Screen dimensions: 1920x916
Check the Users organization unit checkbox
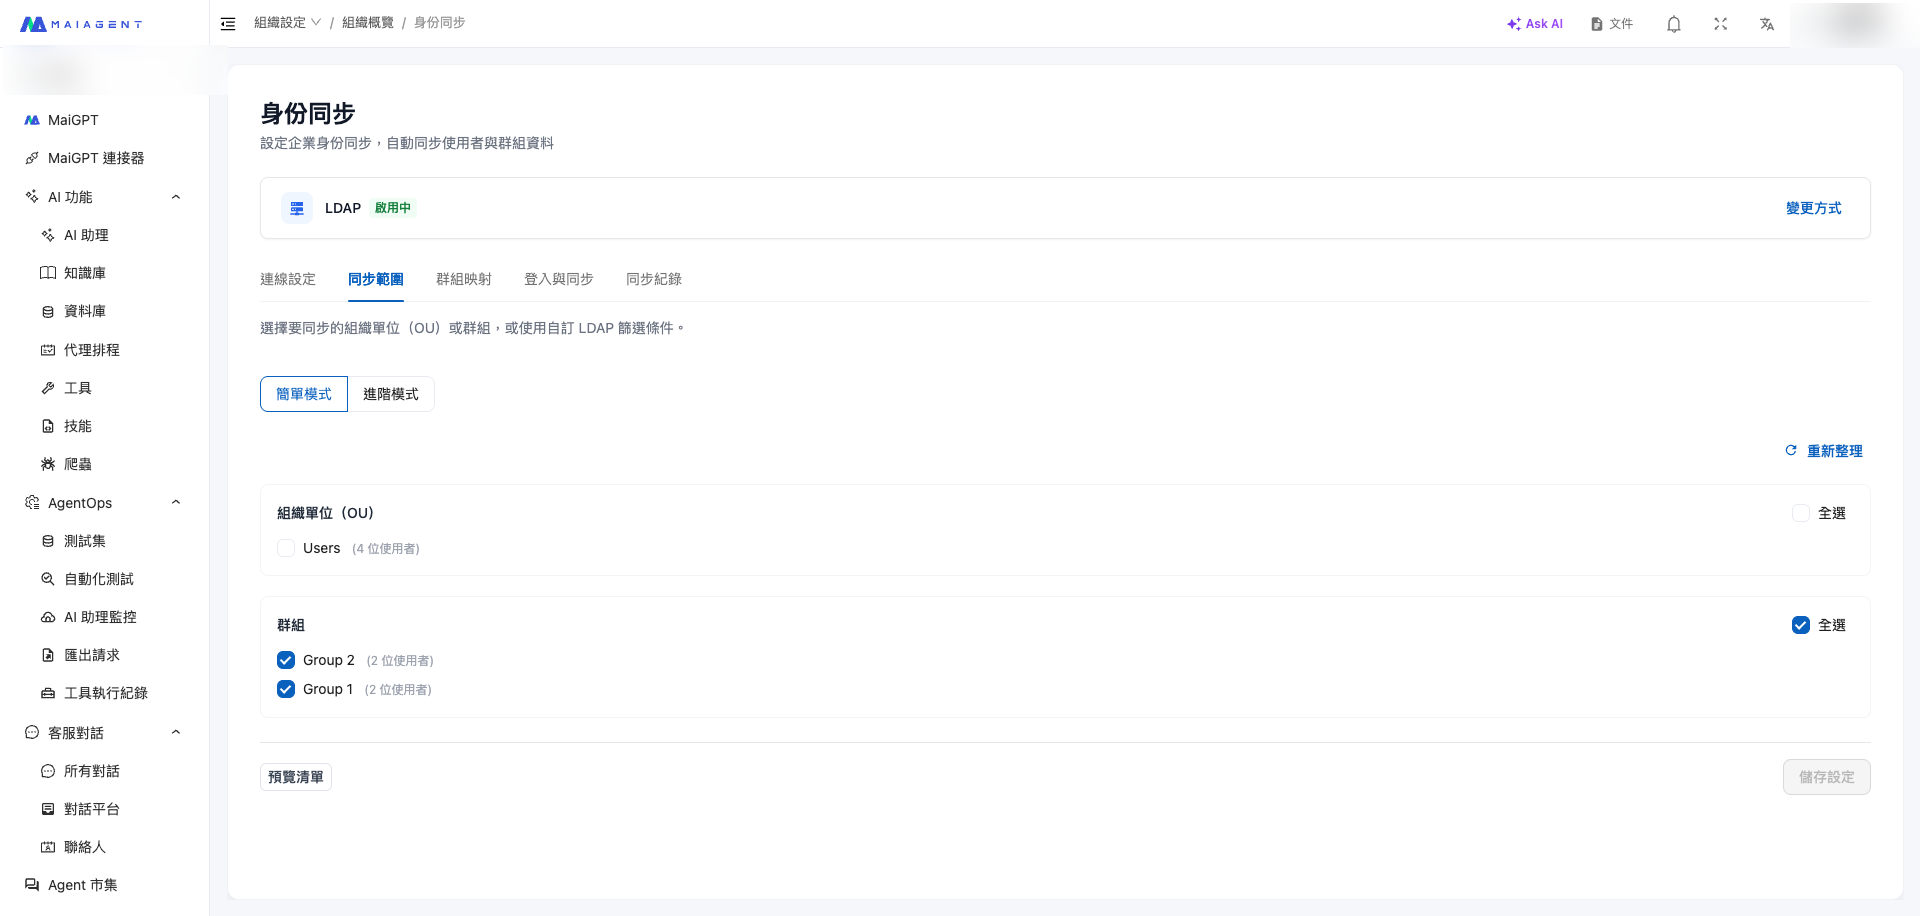click(x=286, y=548)
